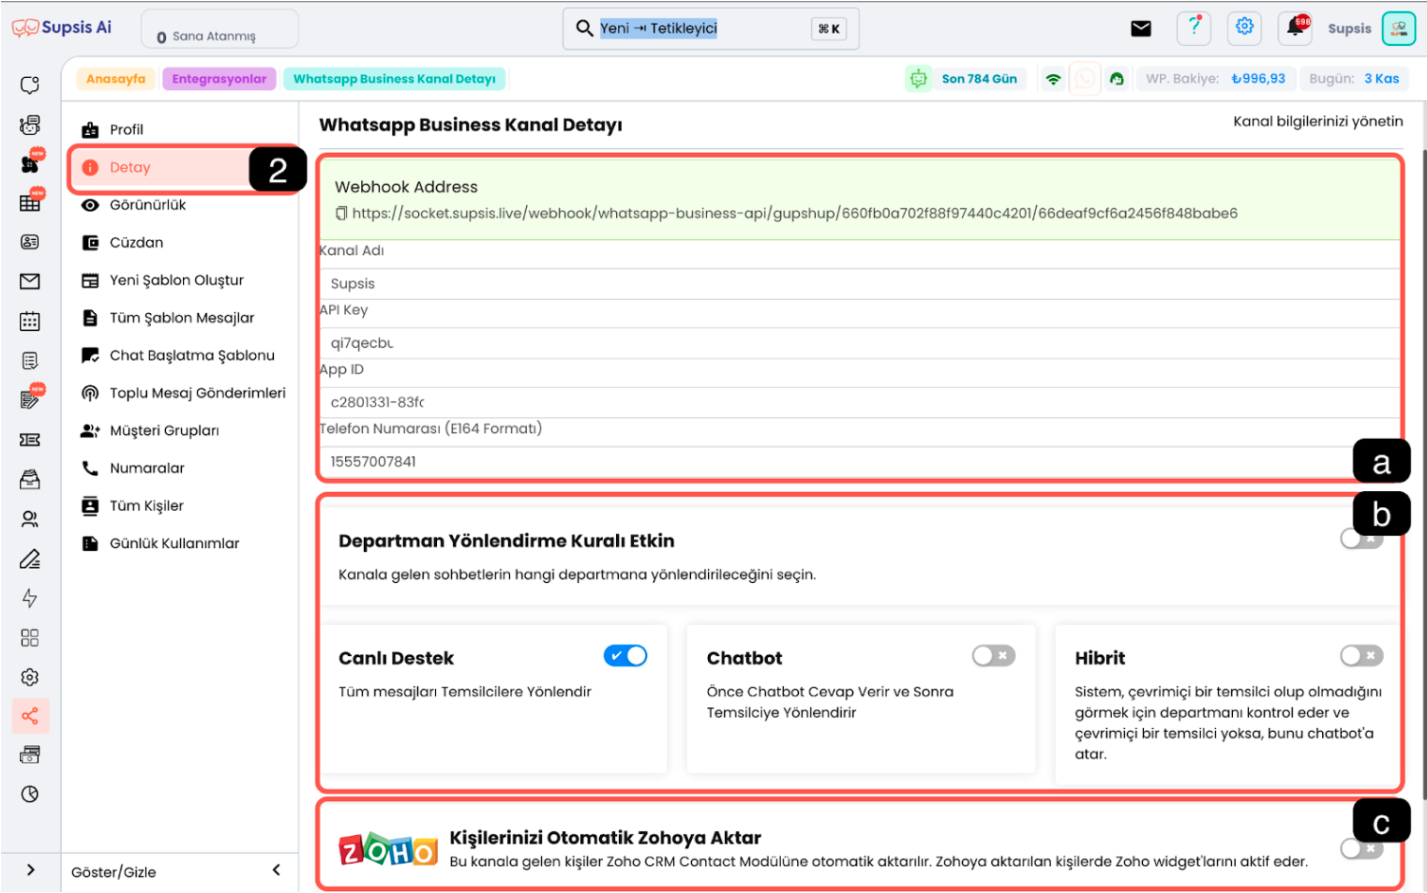Go to Anasayfa breadcrumb

[x=116, y=79]
